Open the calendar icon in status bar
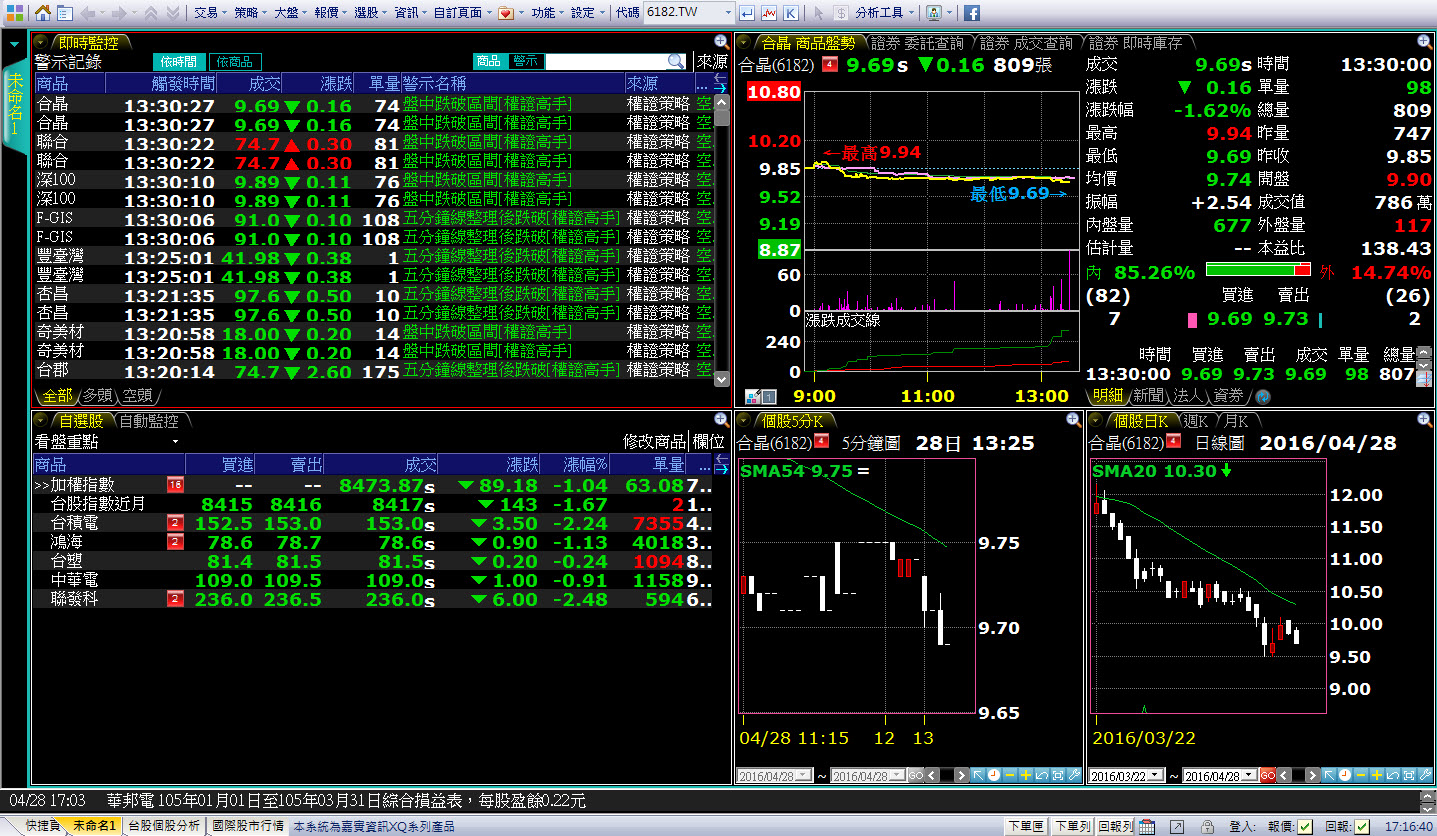Viewport: 1437px width, 836px height. (x=1149, y=826)
